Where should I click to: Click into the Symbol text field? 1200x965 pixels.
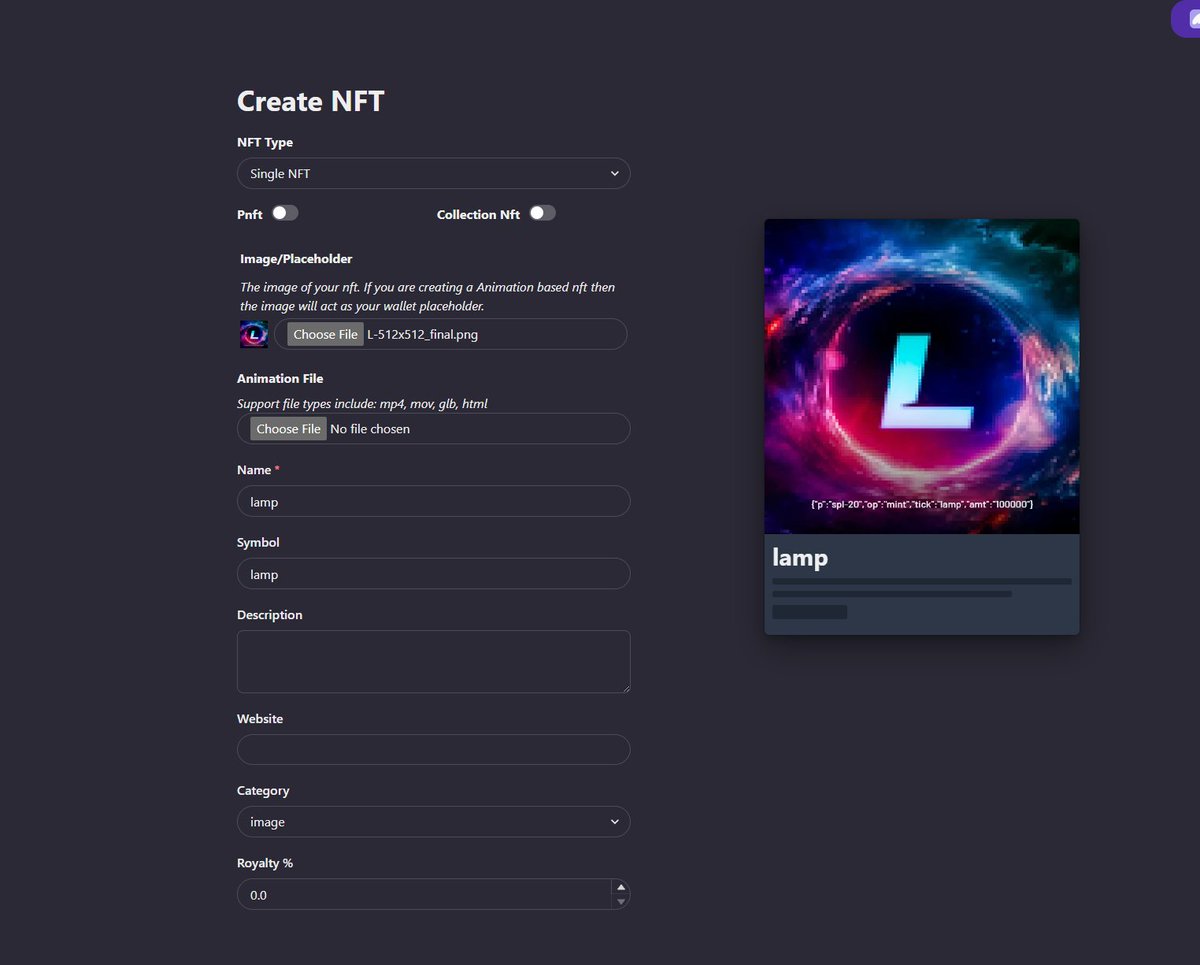(x=433, y=574)
